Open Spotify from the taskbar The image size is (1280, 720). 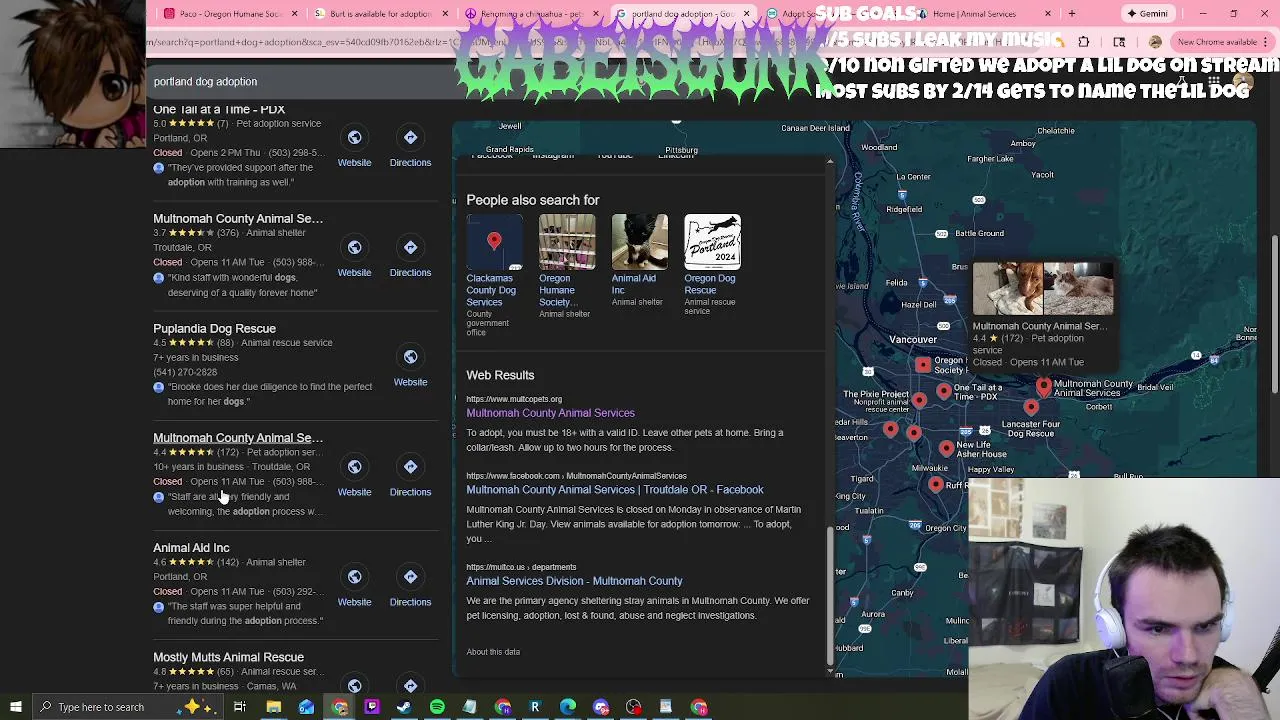437,707
